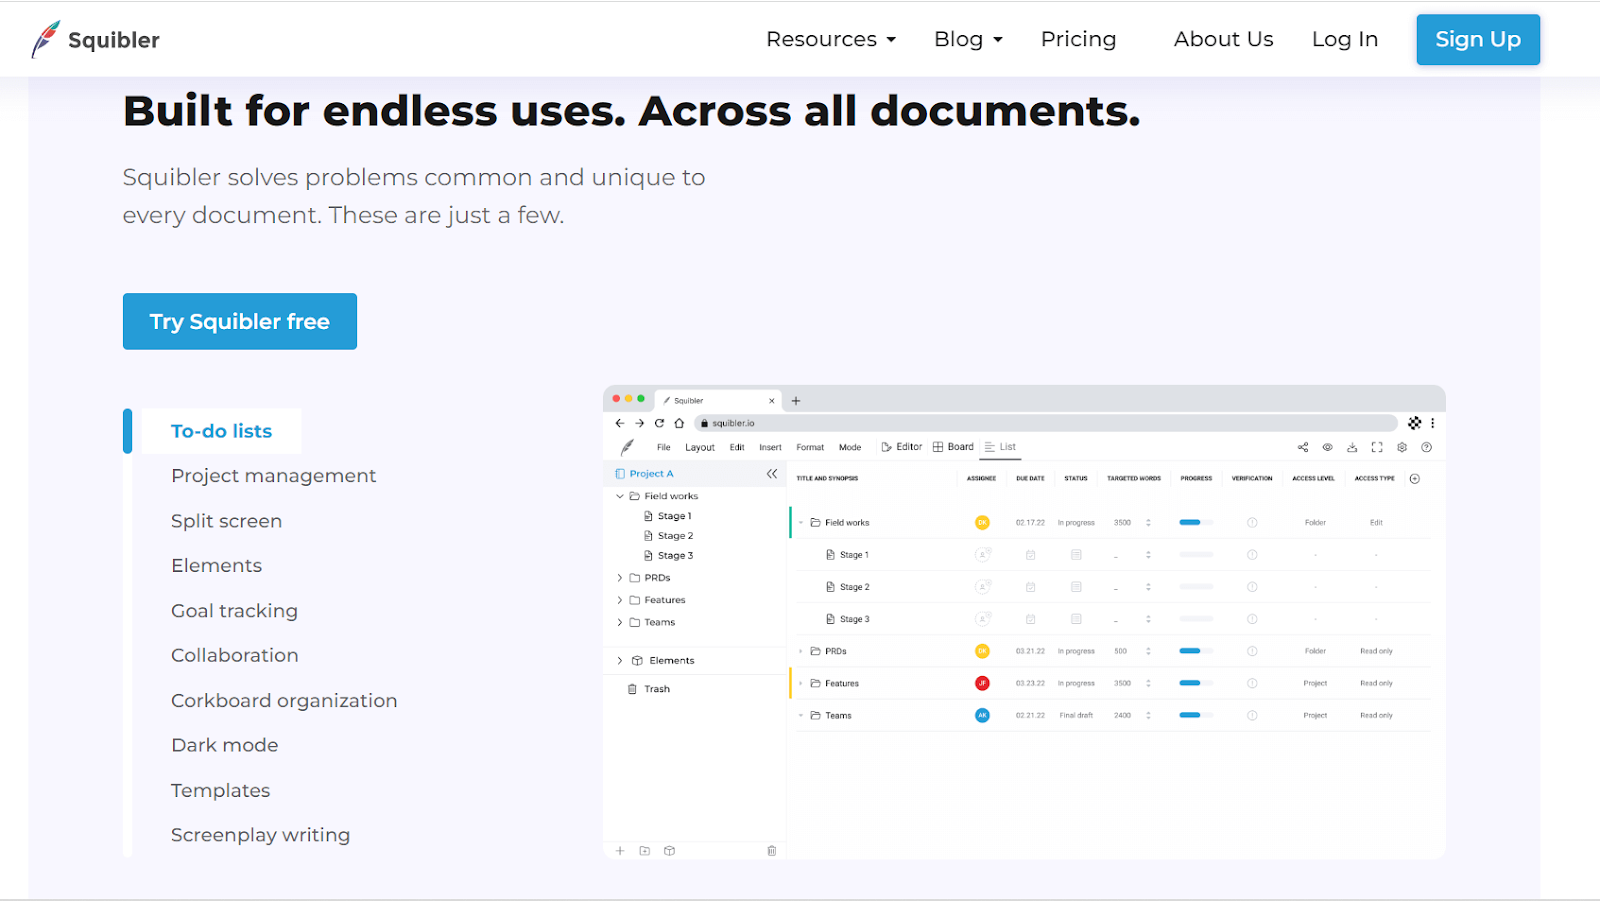1600x901 pixels.
Task: Click the red JF assignee avatar
Action: [982, 683]
